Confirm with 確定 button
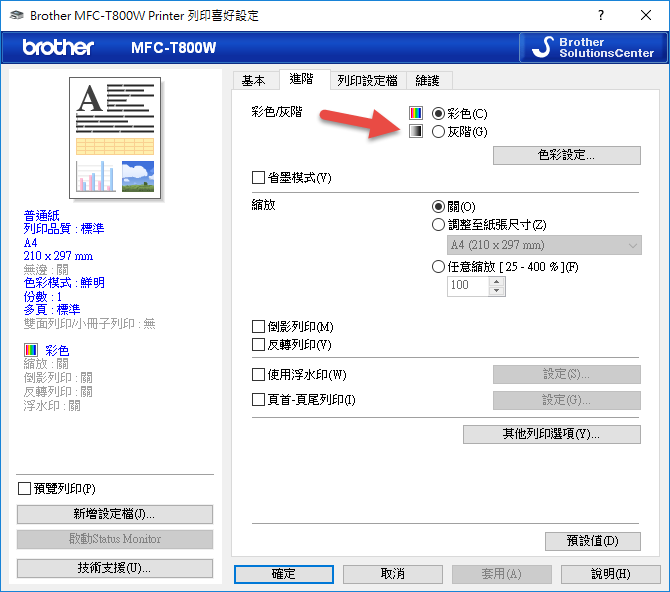Viewport: 670px width, 592px height. point(284,574)
